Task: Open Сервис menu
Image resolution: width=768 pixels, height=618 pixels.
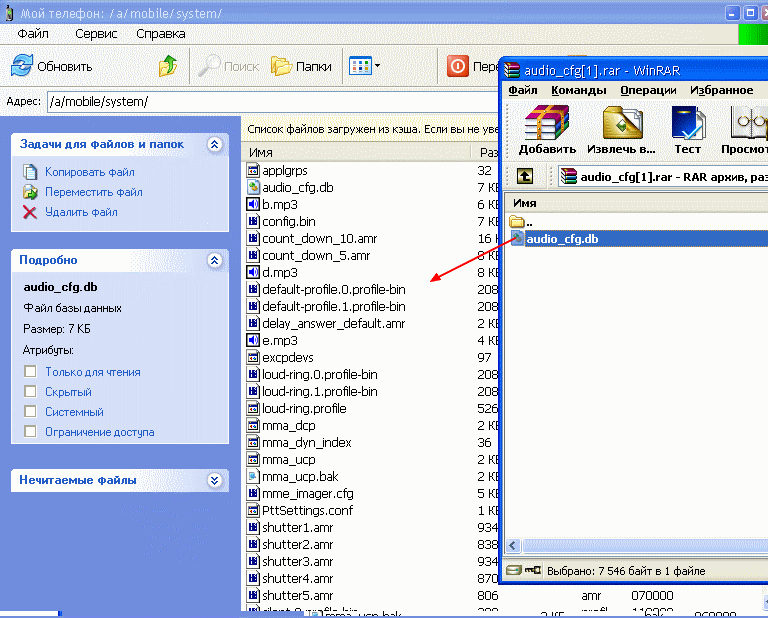Action: [96, 34]
